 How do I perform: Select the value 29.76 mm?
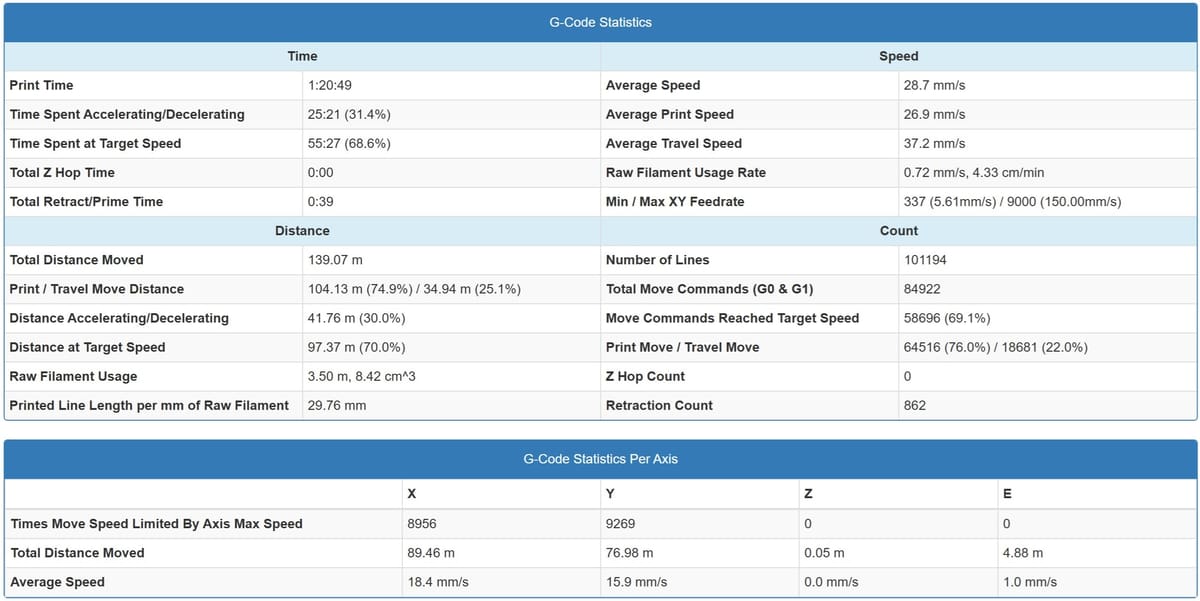pos(337,405)
